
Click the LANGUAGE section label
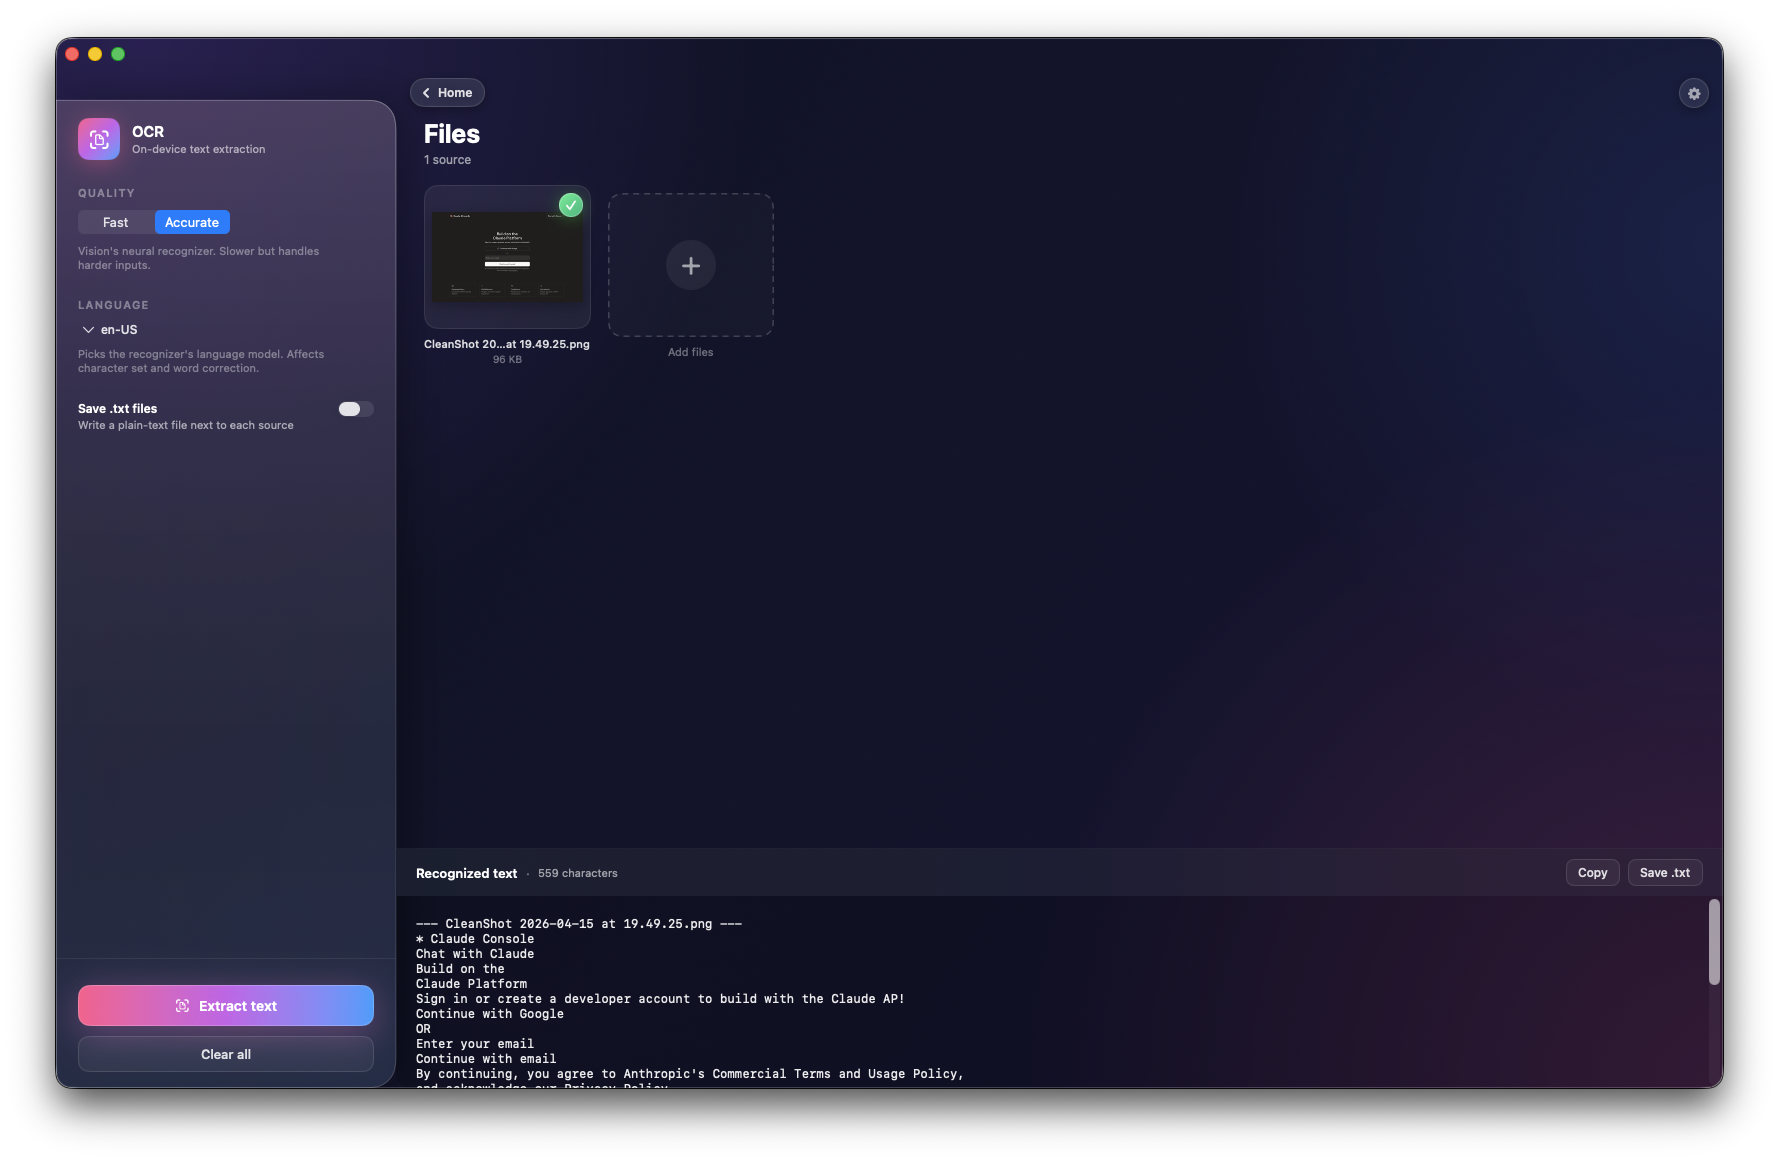[113, 305]
